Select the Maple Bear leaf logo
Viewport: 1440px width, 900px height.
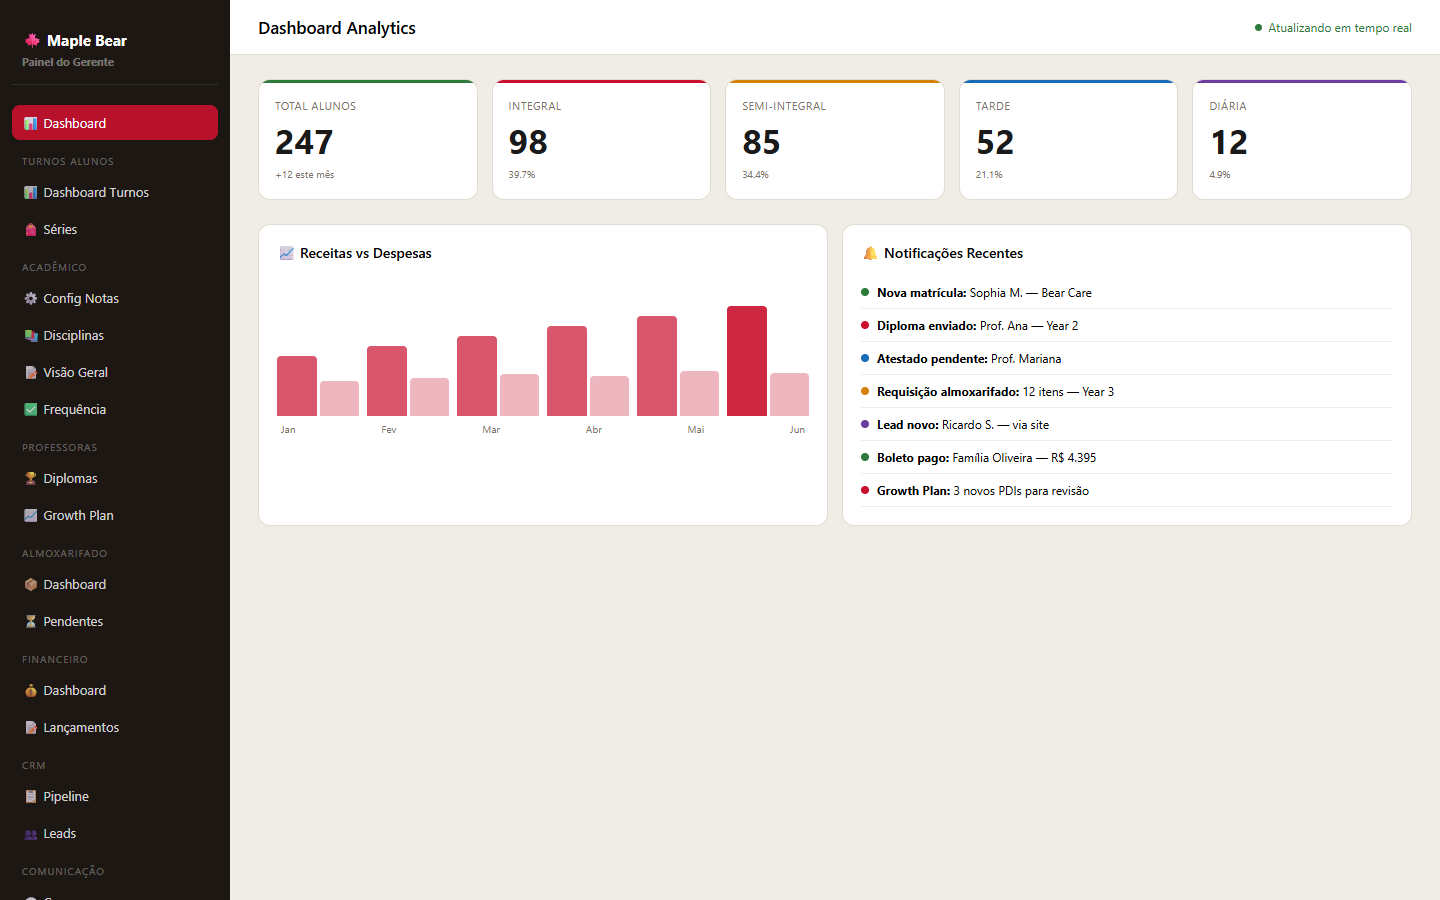tap(33, 40)
